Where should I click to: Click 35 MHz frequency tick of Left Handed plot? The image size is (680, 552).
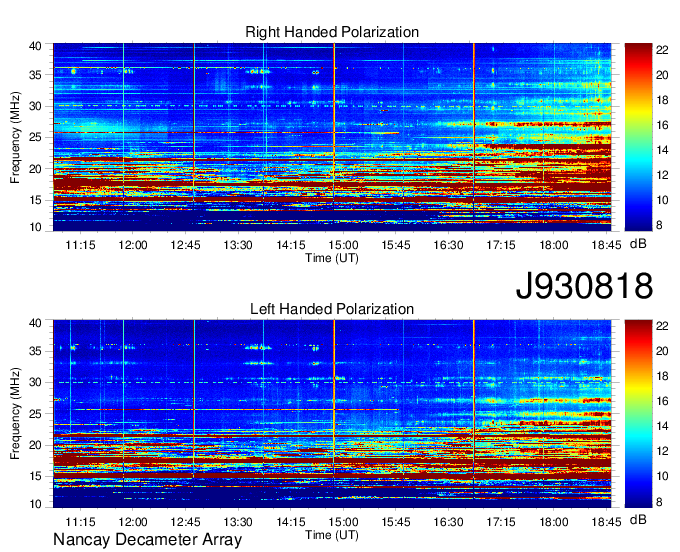[x=36, y=351]
